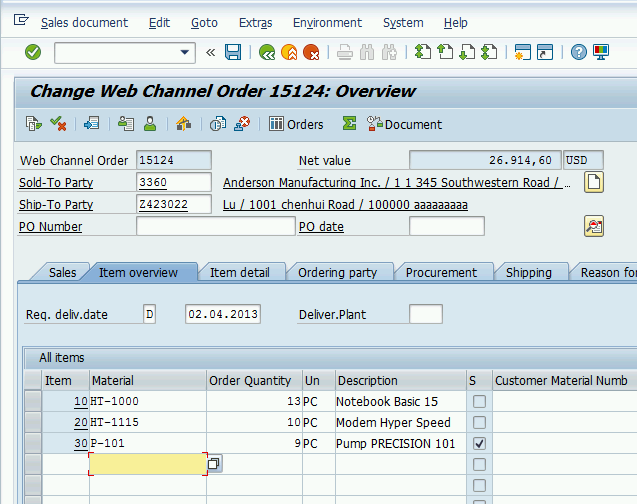The height and width of the screenshot is (504, 637).
Task: Open the Help menu
Action: pyautogui.click(x=455, y=23)
